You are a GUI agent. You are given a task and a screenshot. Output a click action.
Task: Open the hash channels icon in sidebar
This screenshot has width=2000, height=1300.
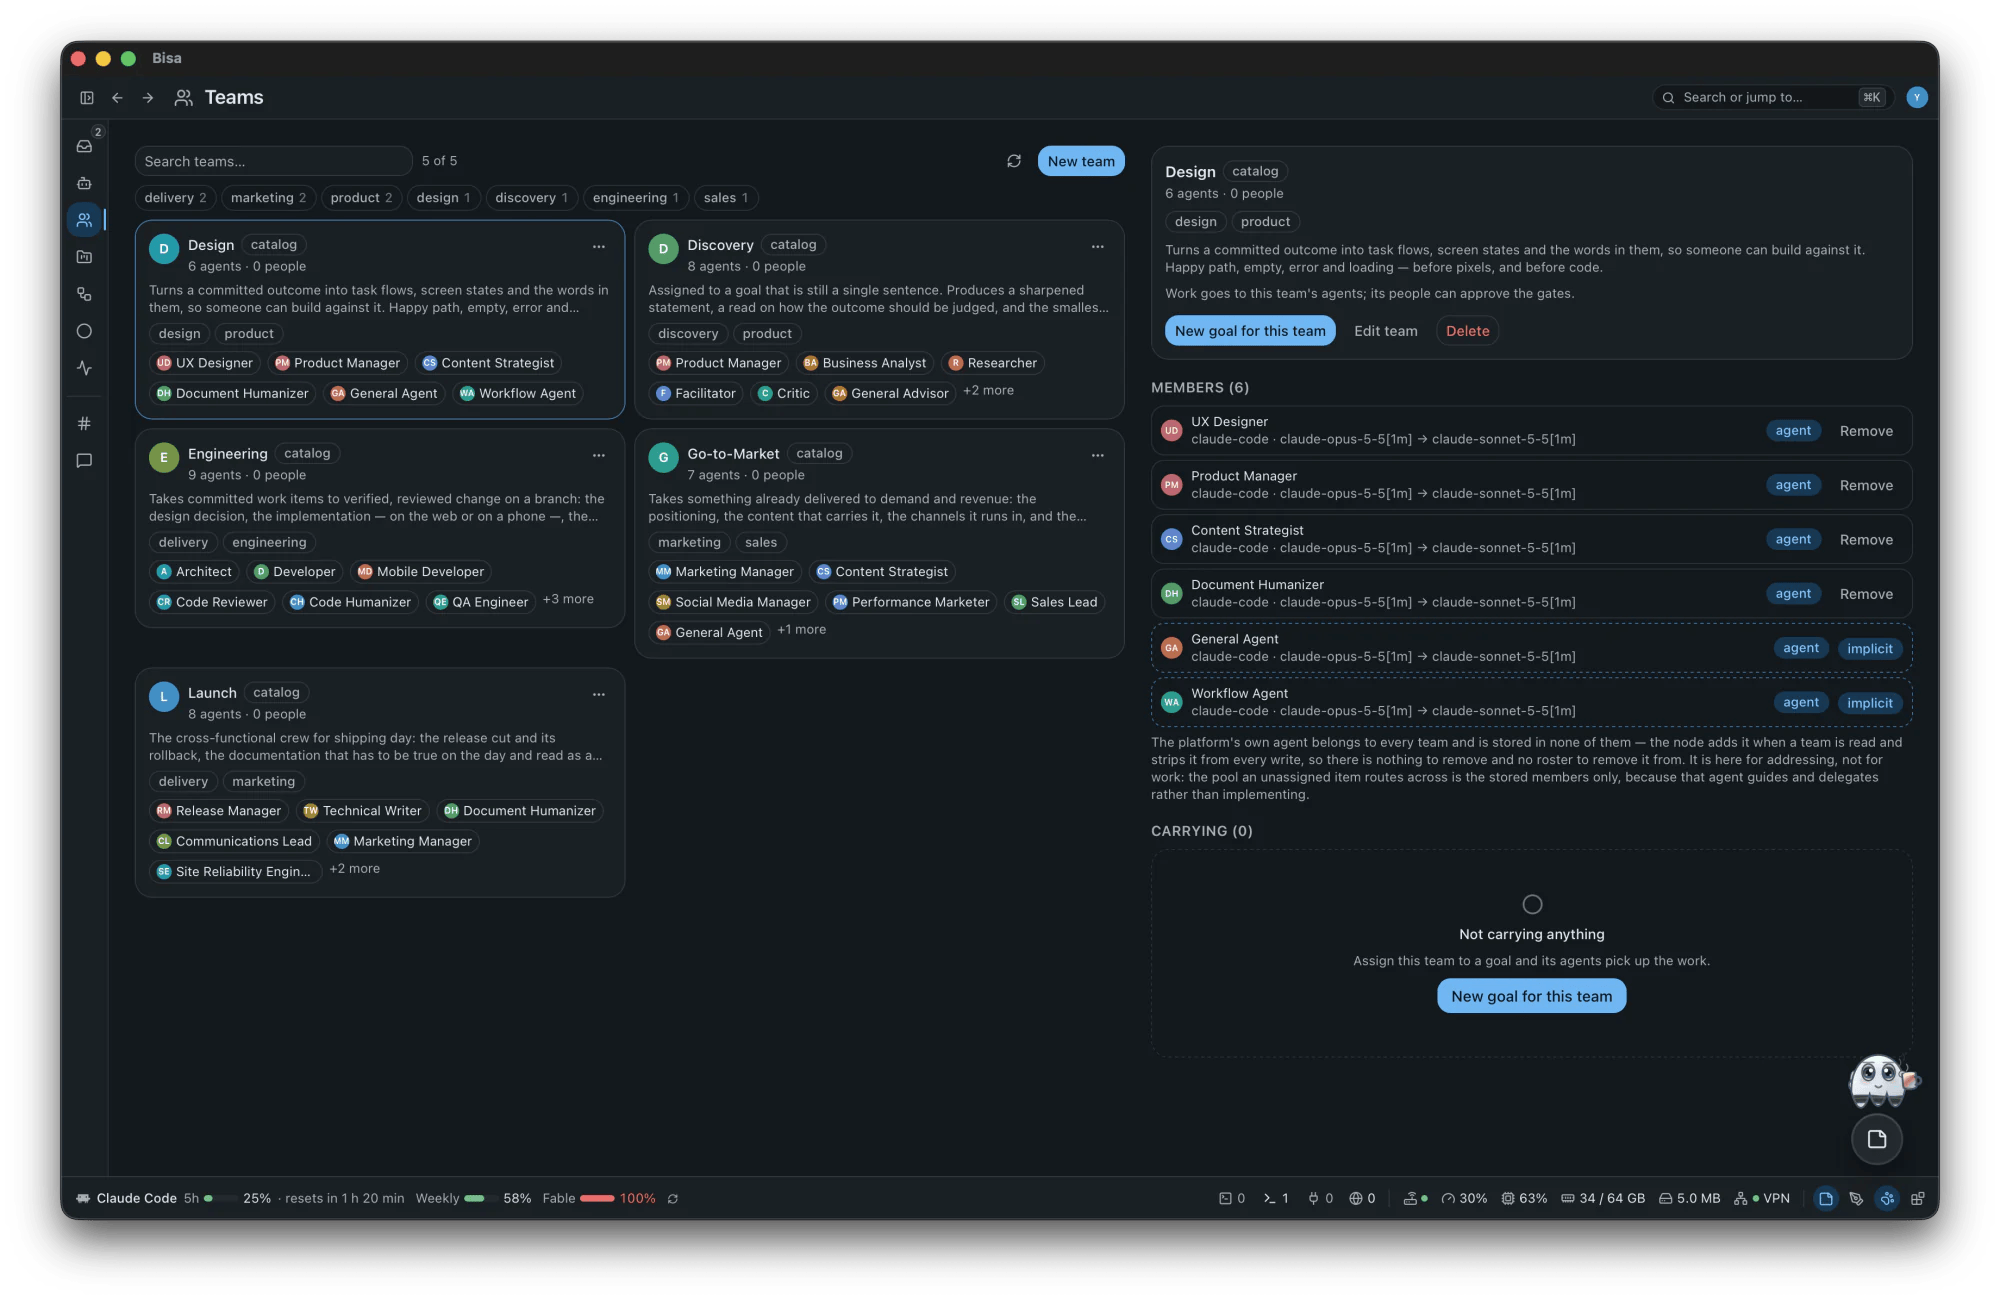click(85, 424)
